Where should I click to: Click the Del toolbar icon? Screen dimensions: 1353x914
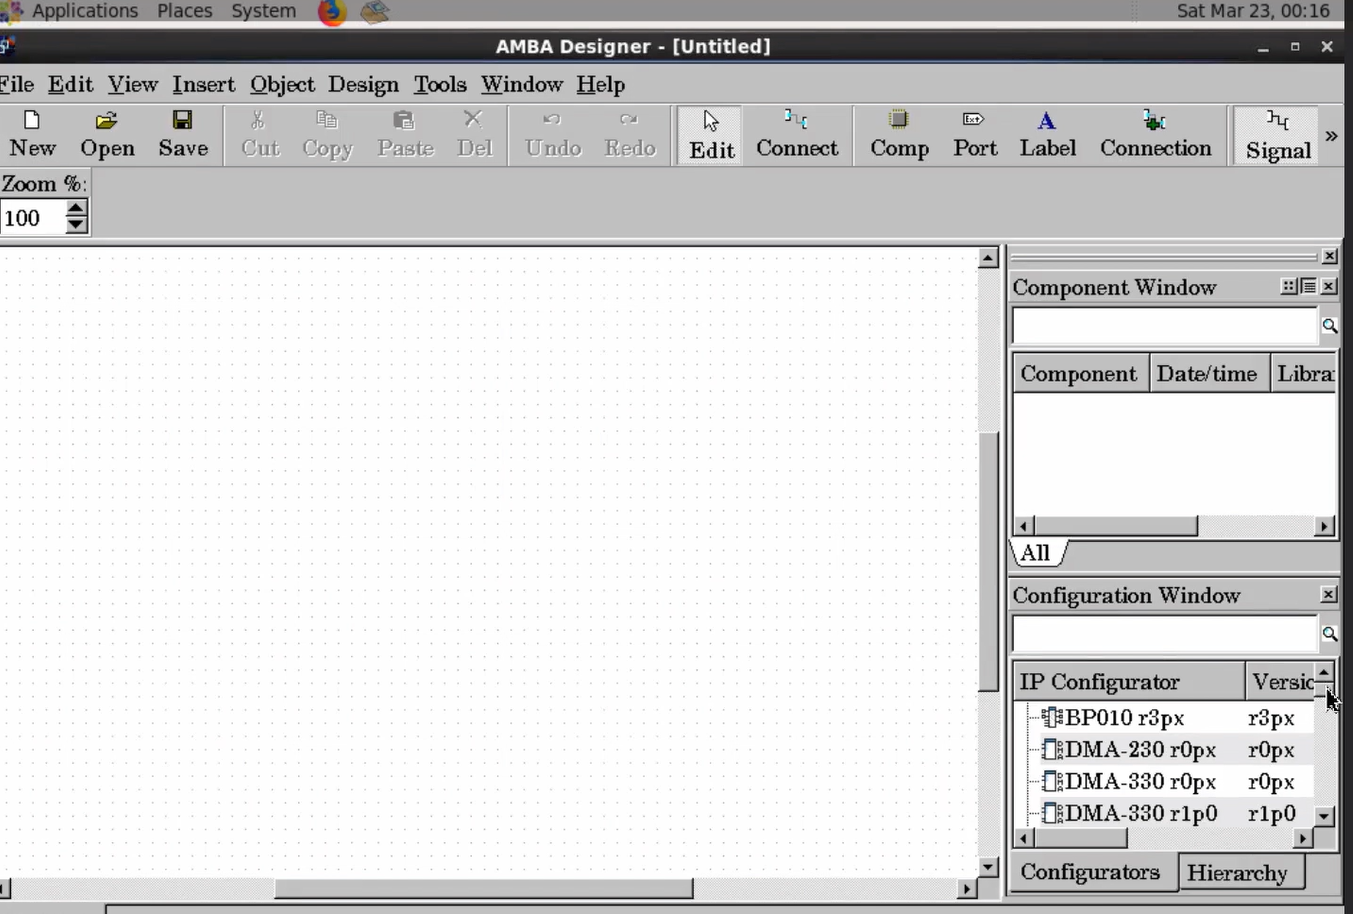click(x=474, y=135)
